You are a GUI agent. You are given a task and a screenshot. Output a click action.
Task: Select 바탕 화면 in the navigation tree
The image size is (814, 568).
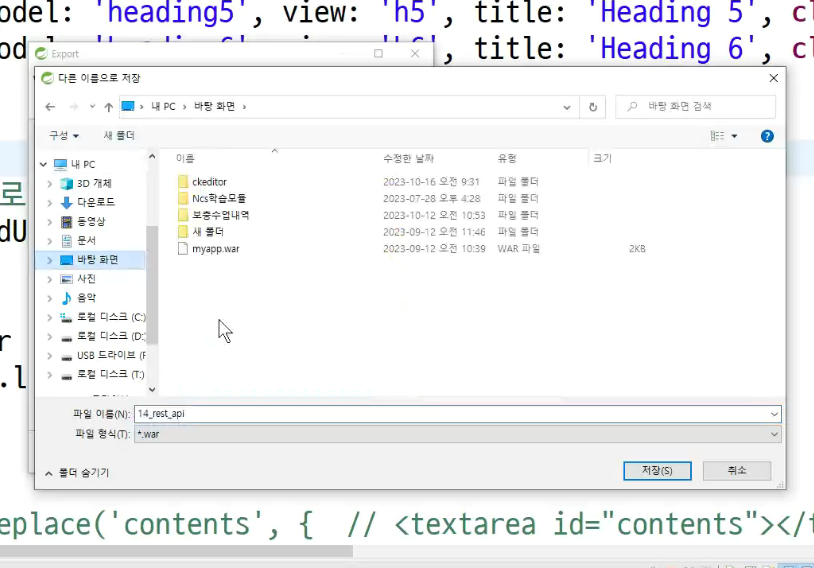(98, 260)
